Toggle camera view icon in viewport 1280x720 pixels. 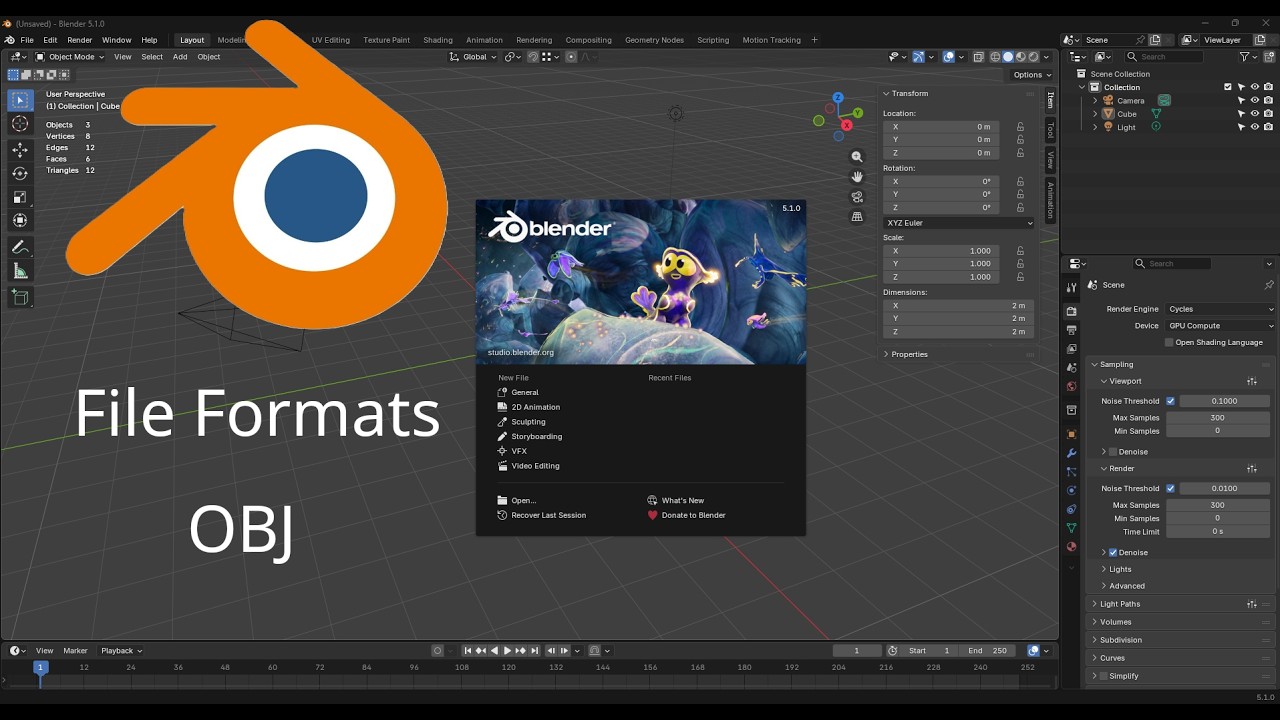point(857,197)
